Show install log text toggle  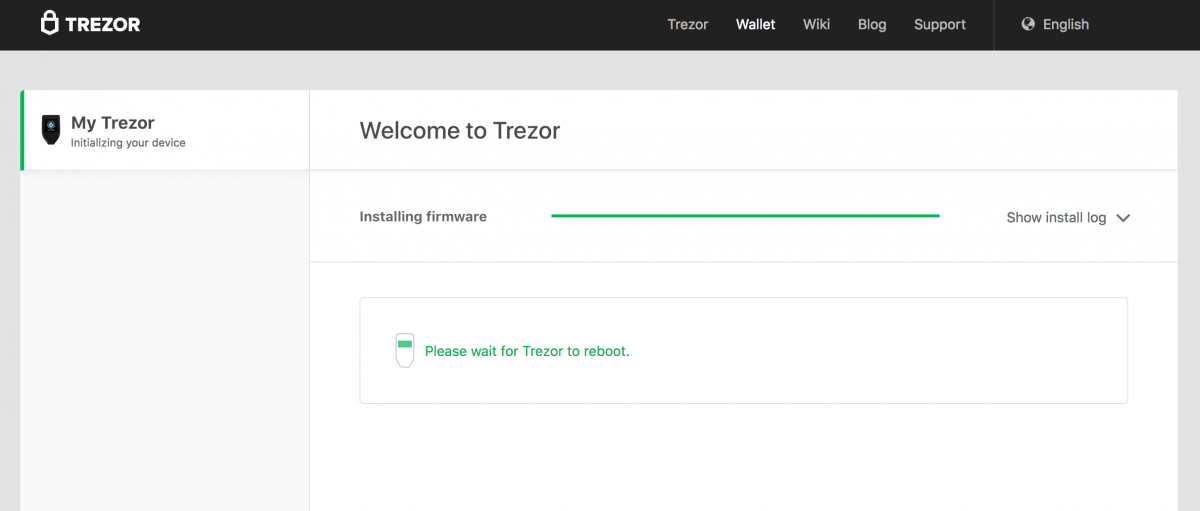(x=1056, y=217)
